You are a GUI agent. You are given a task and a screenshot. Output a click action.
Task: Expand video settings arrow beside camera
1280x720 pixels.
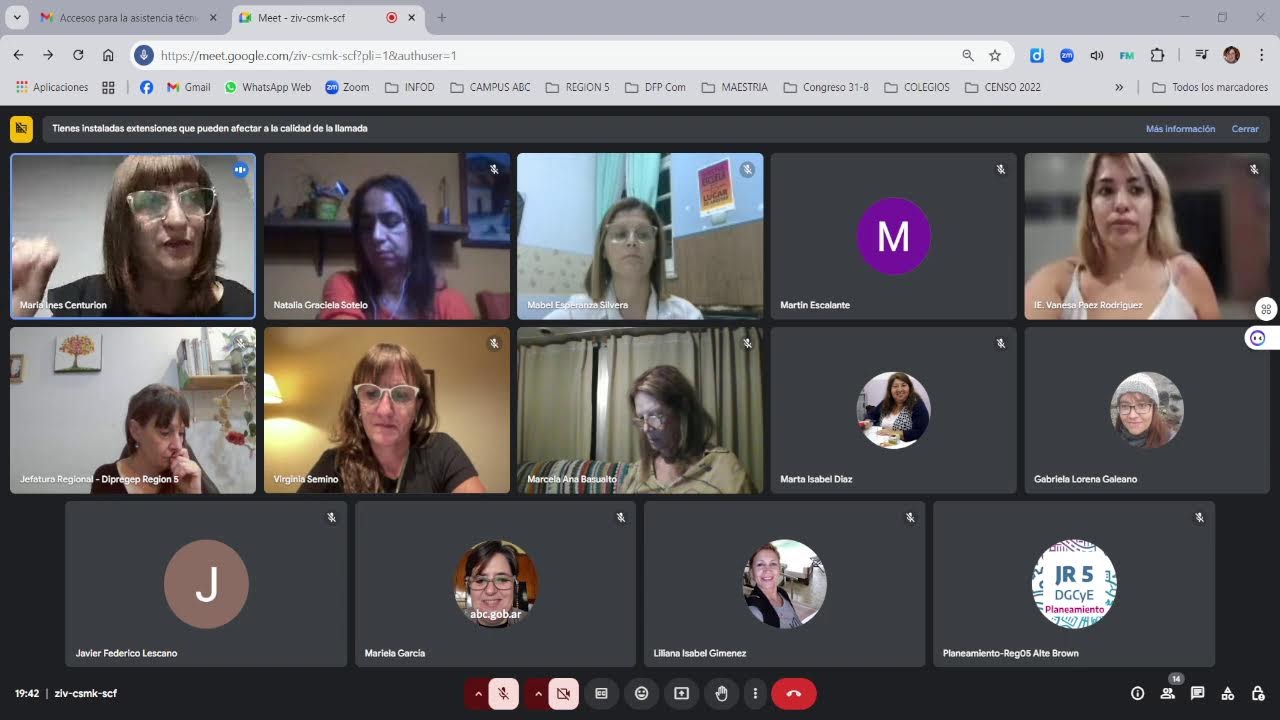pyautogui.click(x=537, y=693)
